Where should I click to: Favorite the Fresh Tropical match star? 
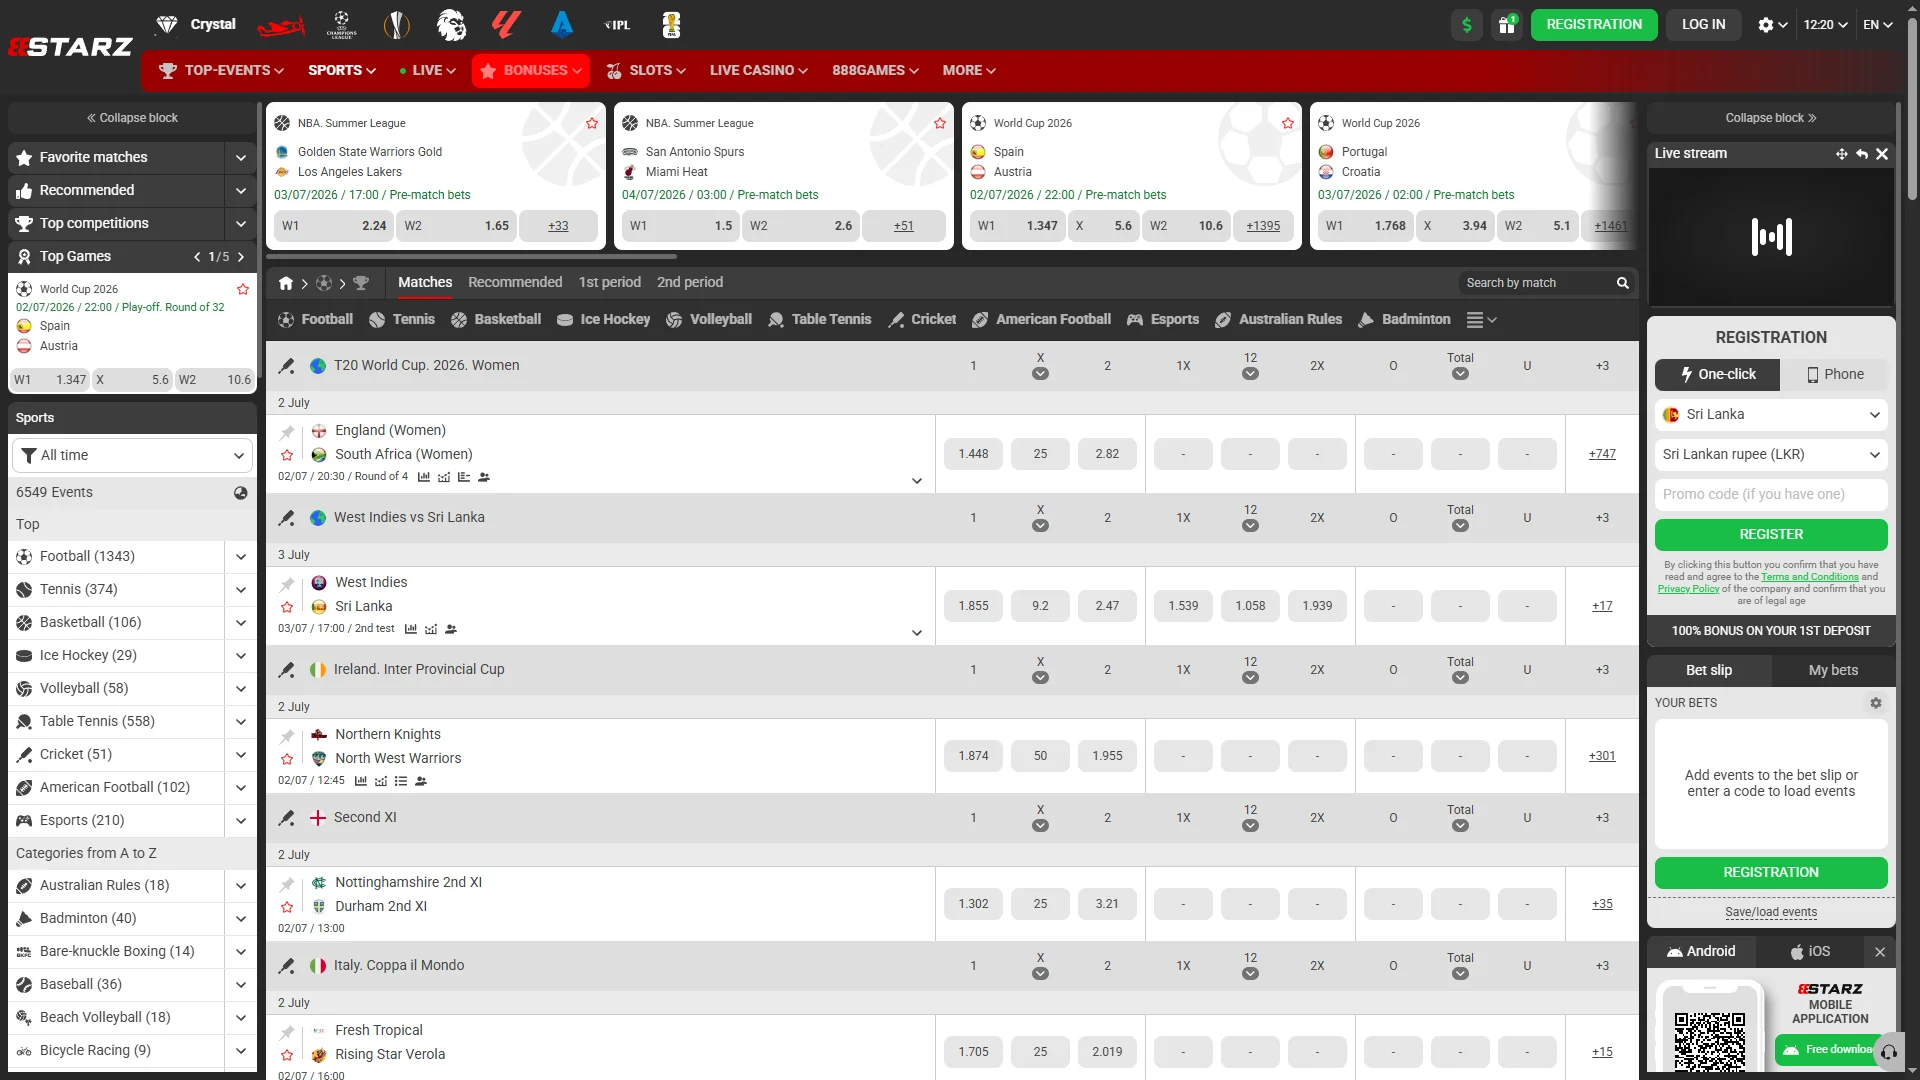287,1055
